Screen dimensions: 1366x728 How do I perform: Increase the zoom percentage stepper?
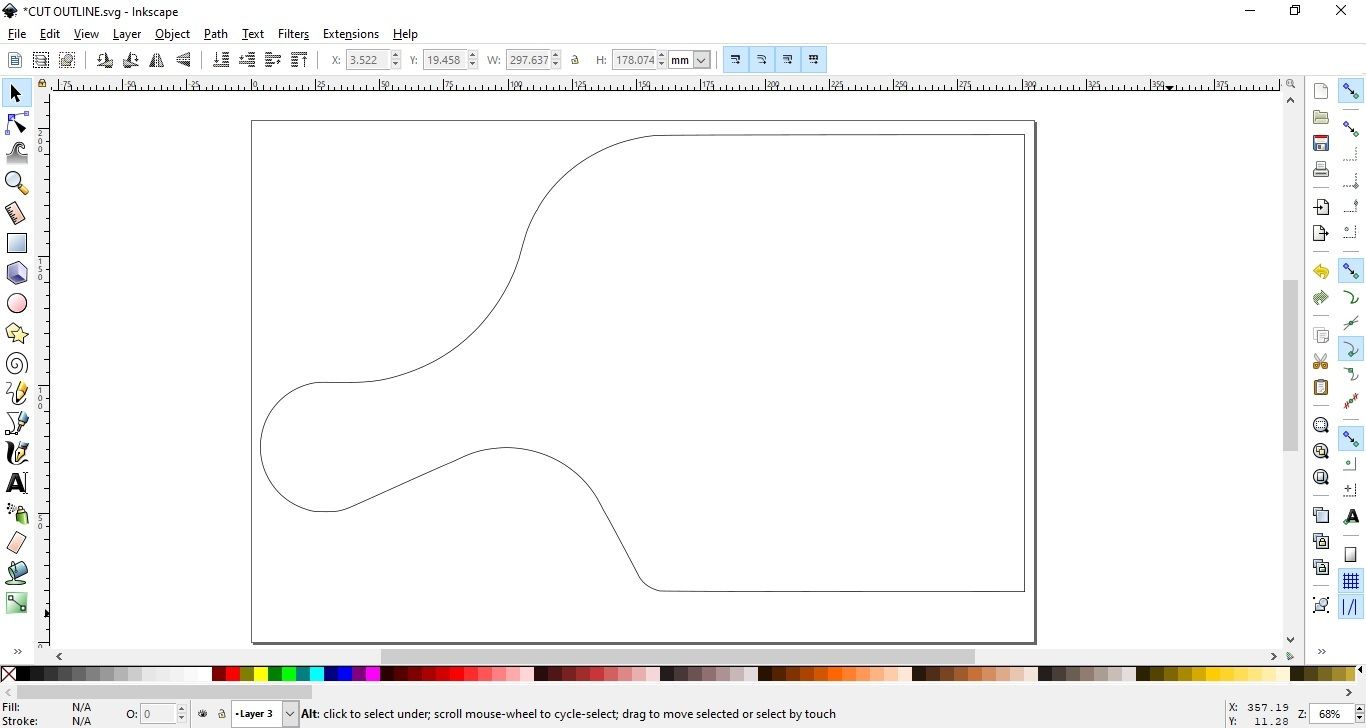tap(1358, 709)
